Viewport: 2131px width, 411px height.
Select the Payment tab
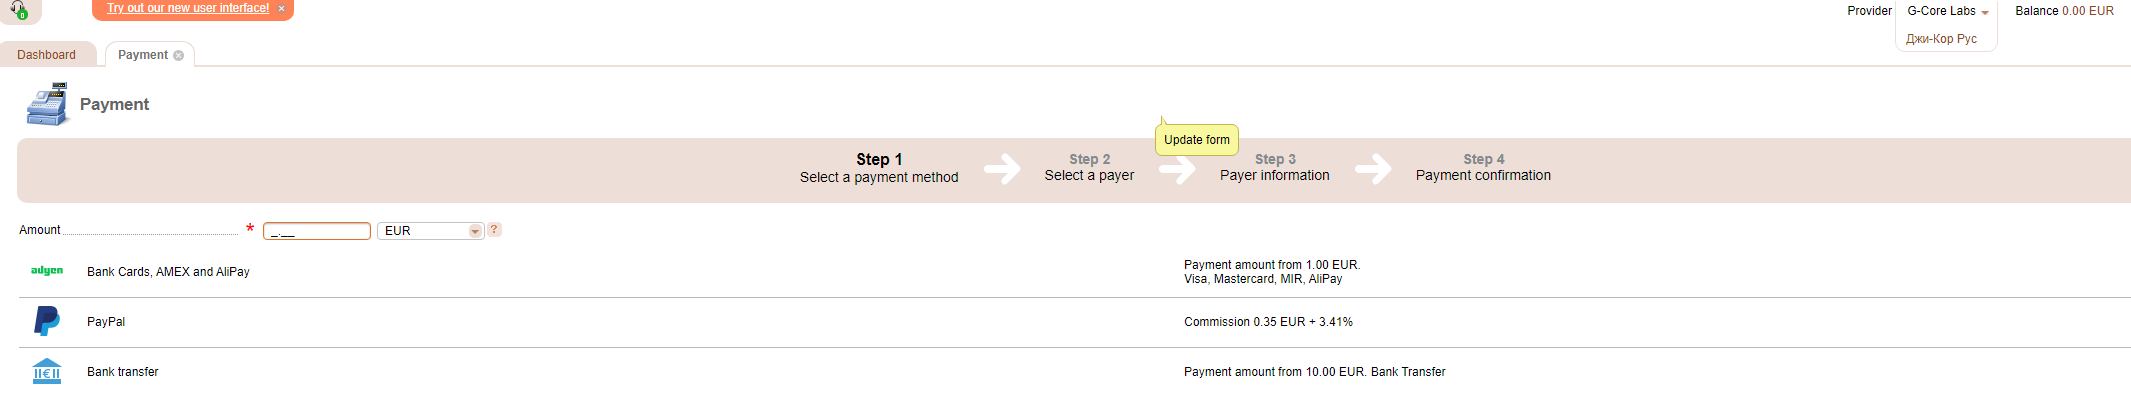tap(142, 55)
